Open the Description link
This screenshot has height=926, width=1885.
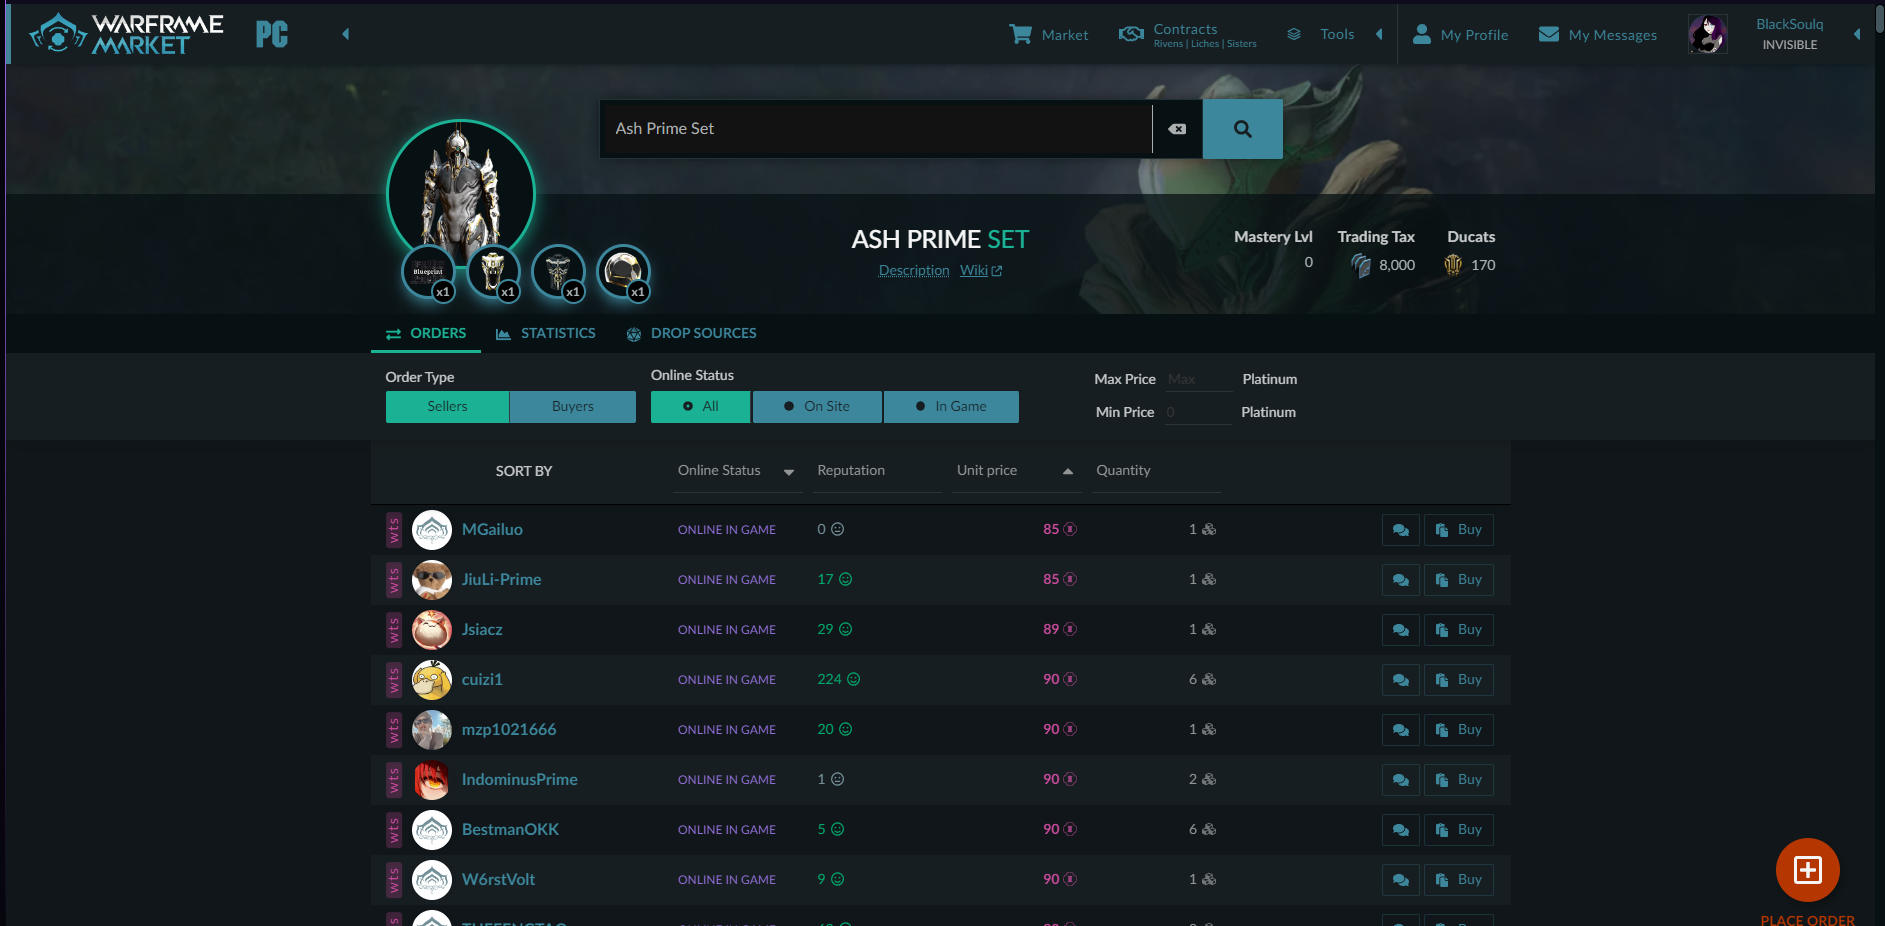914,271
